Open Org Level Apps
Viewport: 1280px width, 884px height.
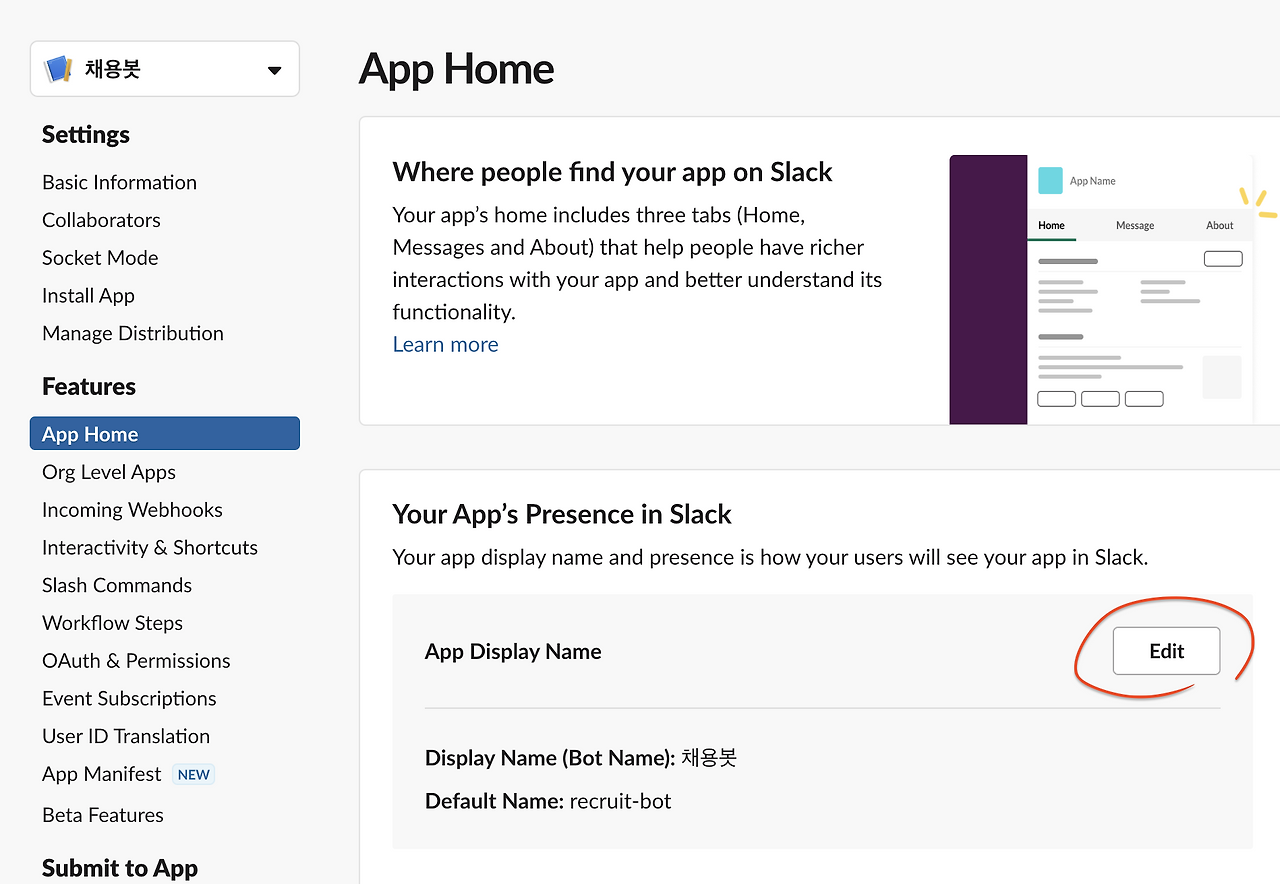click(109, 472)
